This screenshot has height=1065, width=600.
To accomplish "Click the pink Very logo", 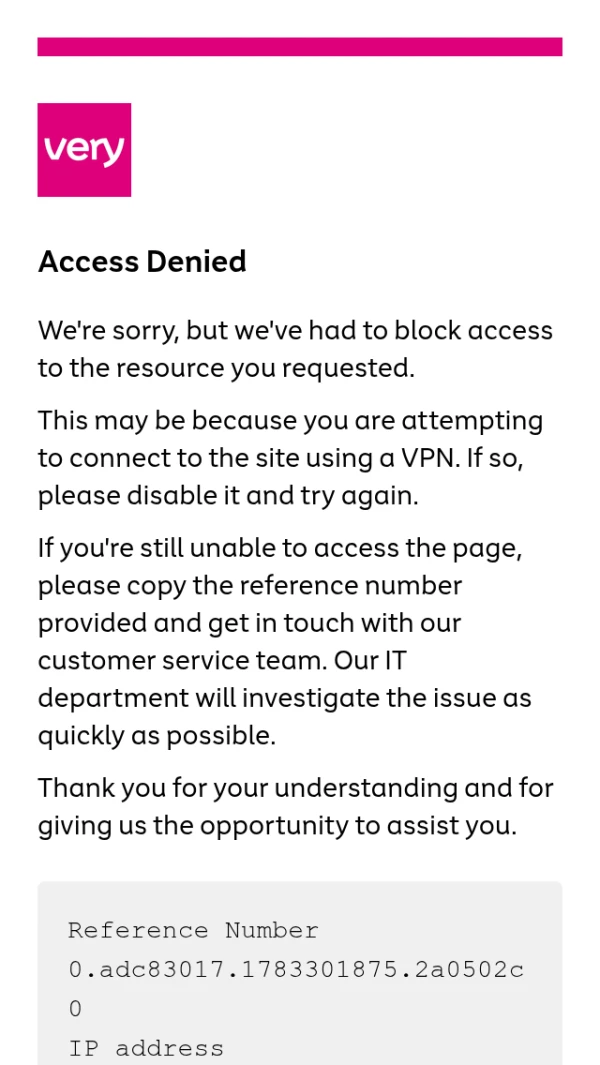I will 84,150.
